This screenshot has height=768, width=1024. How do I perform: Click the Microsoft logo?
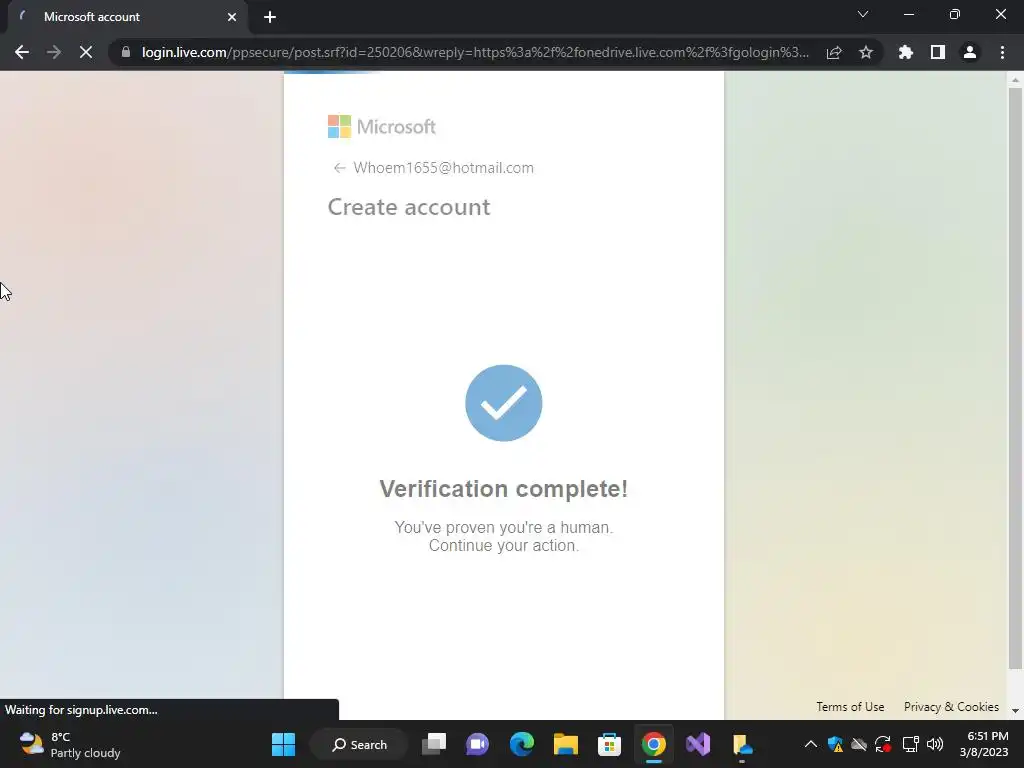(381, 127)
